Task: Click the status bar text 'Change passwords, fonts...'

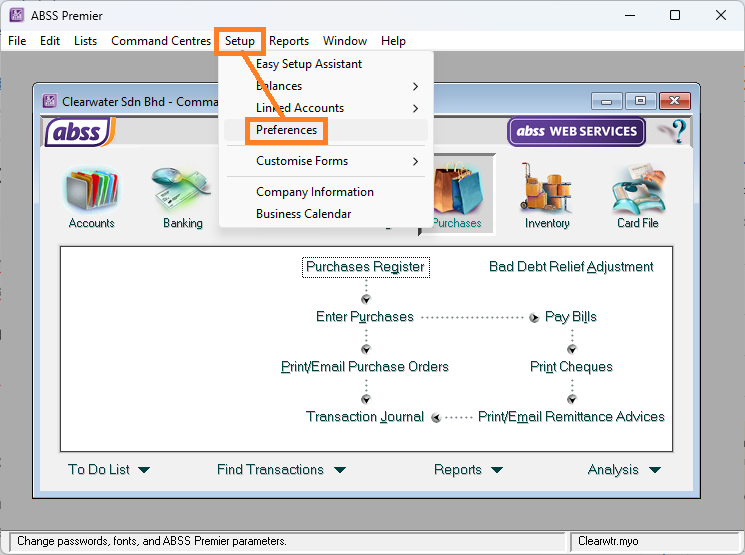Action: coord(152,541)
